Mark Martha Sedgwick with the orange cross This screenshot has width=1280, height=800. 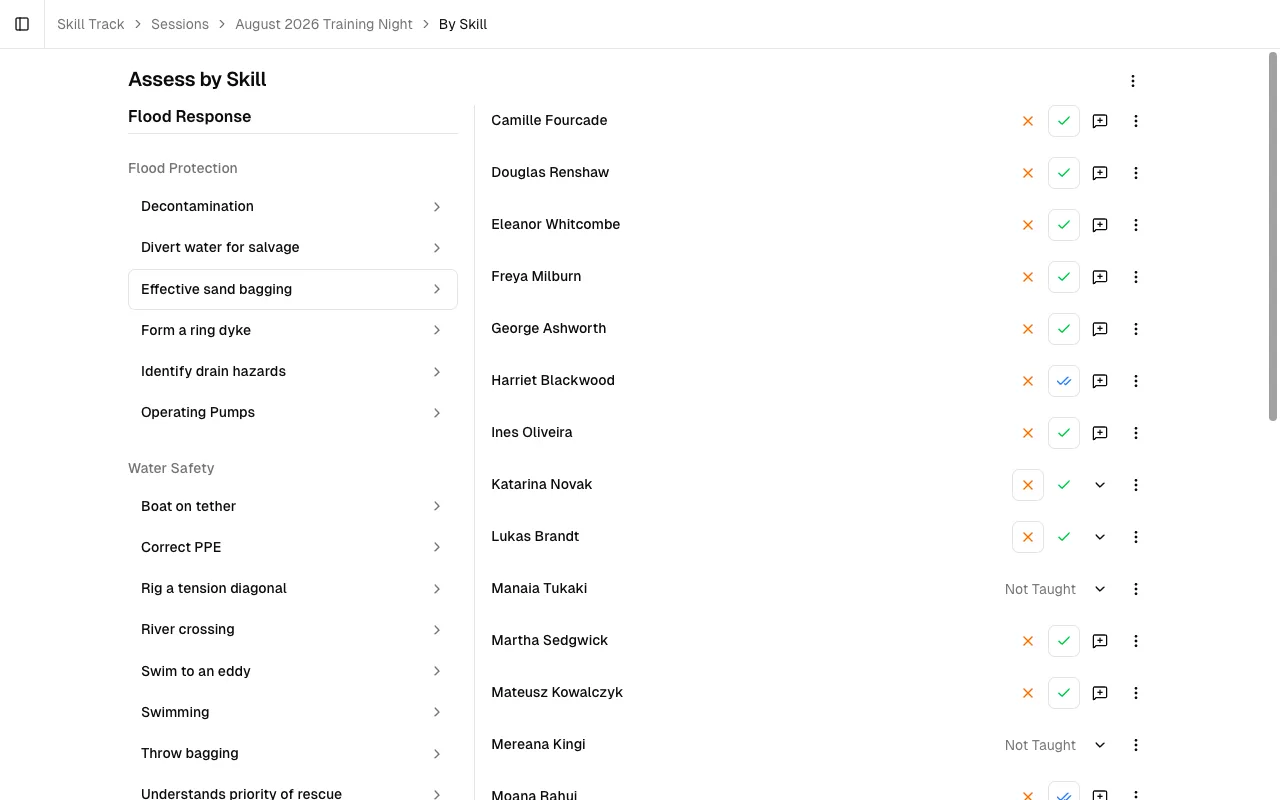pos(1028,641)
